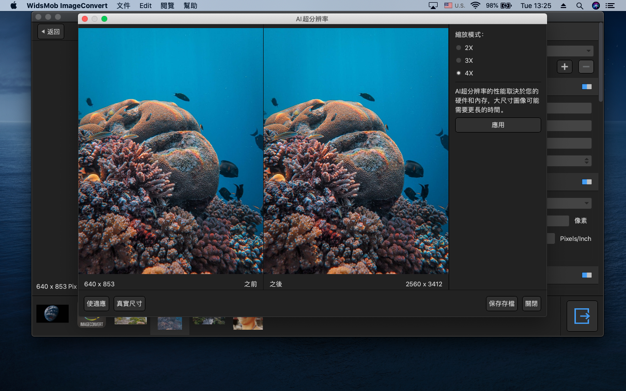Image resolution: width=626 pixels, height=391 pixels.
Task: Open Spotlight search in menu bar
Action: click(x=579, y=6)
